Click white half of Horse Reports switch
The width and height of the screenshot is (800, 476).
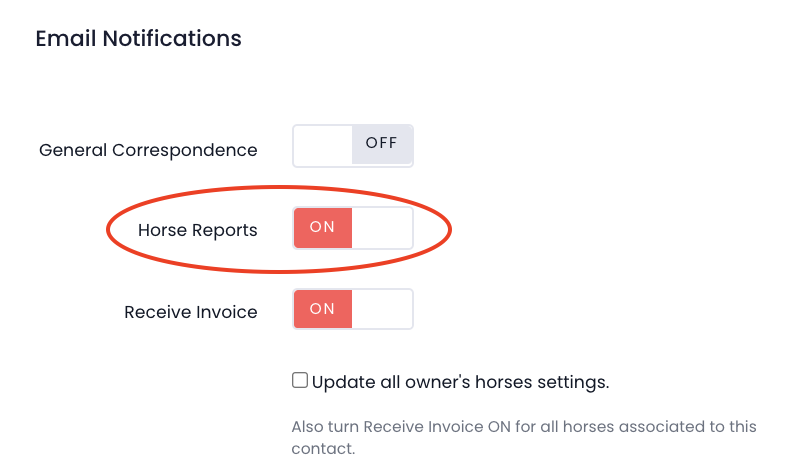pos(382,228)
